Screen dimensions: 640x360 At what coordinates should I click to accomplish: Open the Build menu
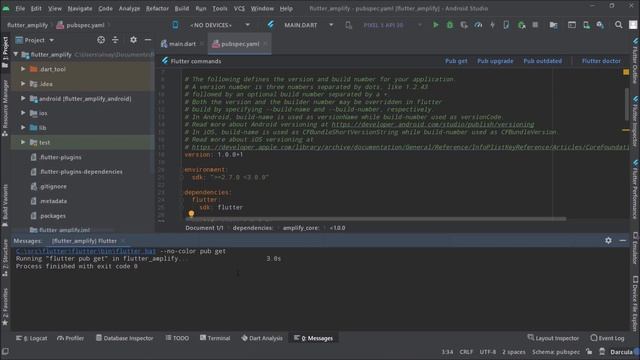tap(182, 8)
